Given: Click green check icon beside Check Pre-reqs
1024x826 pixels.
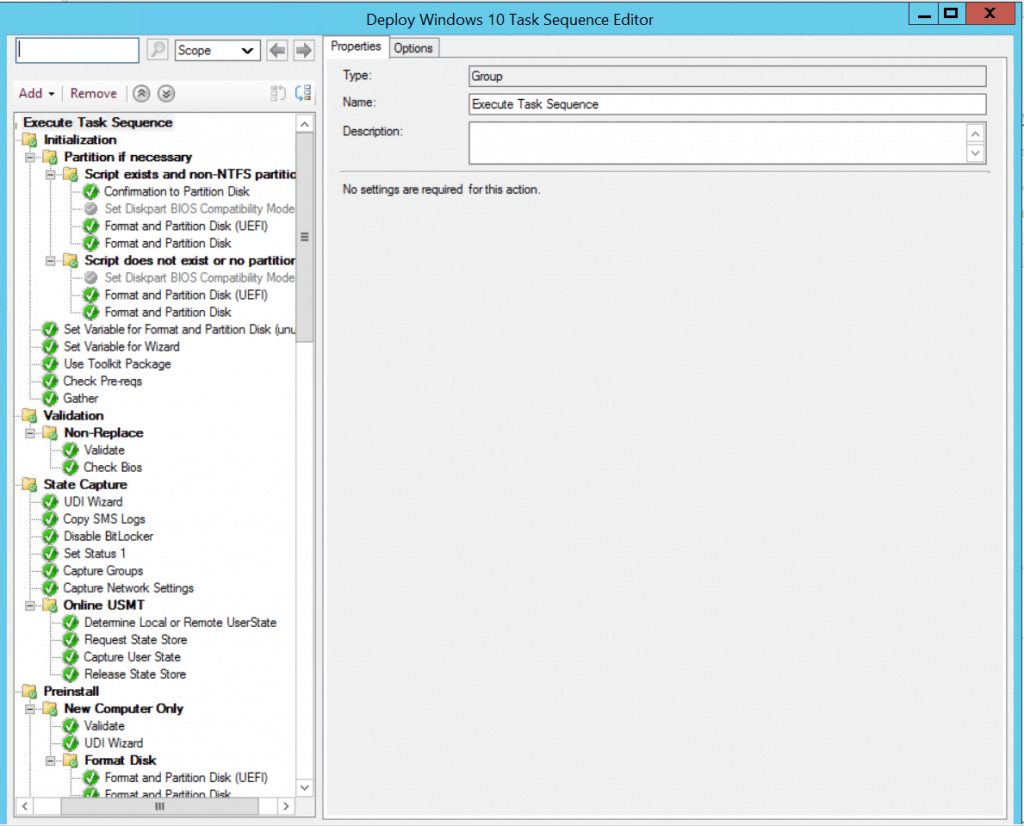Looking at the screenshot, I should [x=50, y=381].
